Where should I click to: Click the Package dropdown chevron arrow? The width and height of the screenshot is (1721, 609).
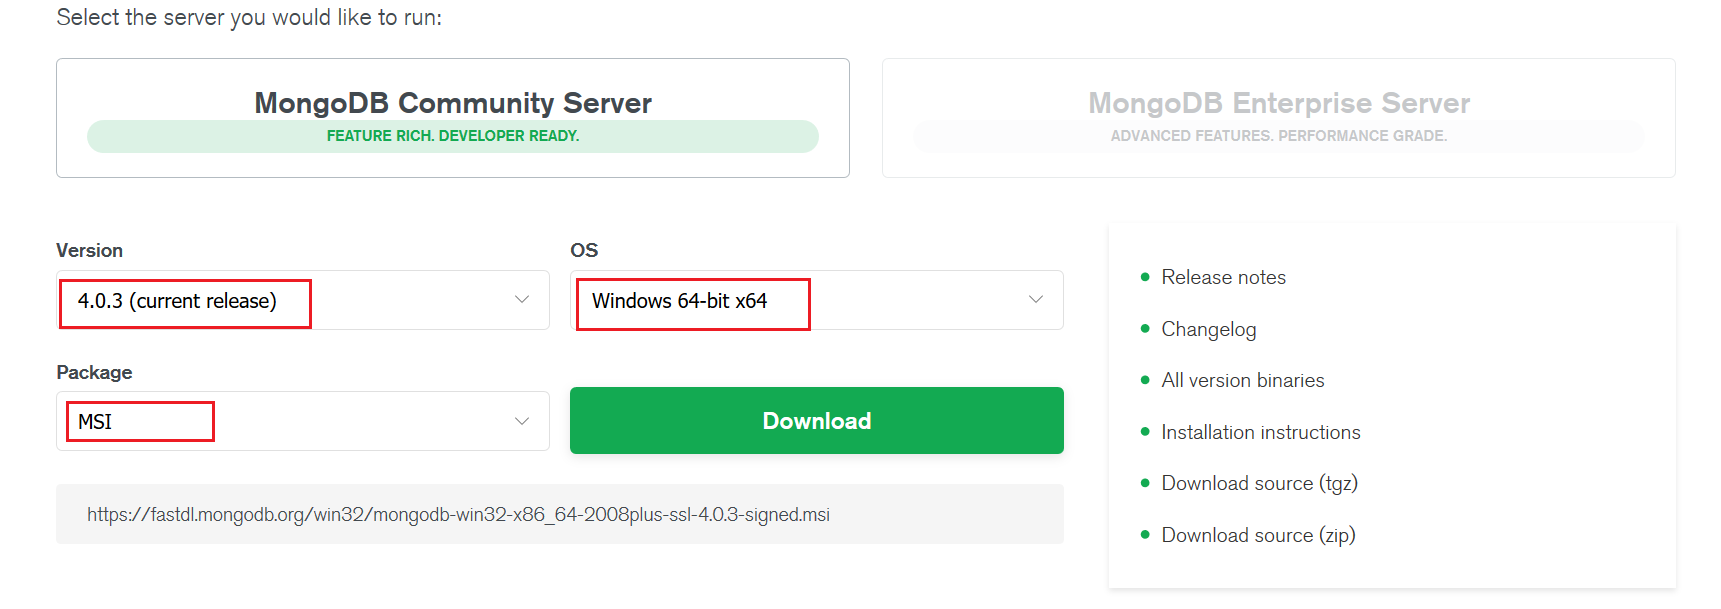522,421
